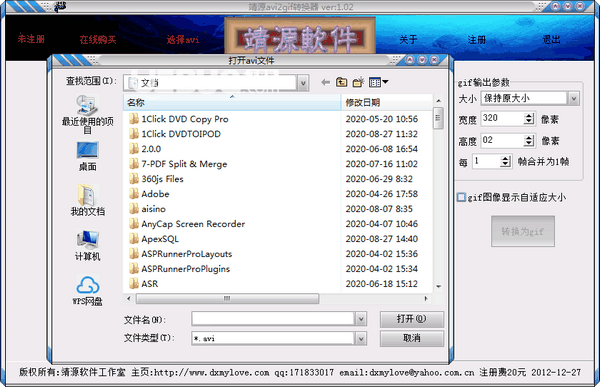Screen dimensions: 600x387
Task: Click the width 320 spinner arrows
Action: [x=529, y=119]
